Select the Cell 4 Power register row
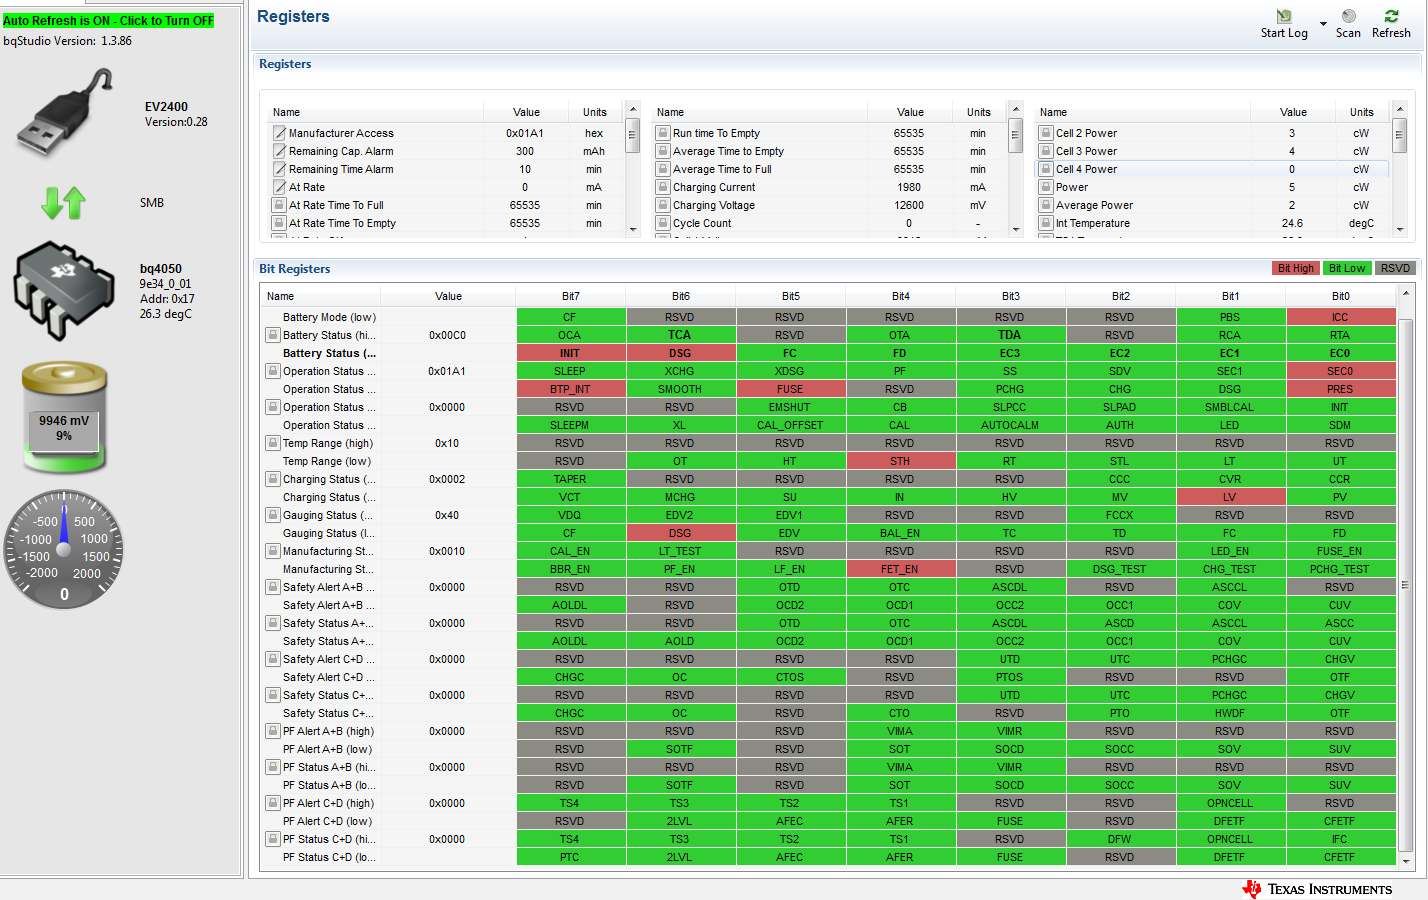The height and width of the screenshot is (900, 1428). [1211, 169]
